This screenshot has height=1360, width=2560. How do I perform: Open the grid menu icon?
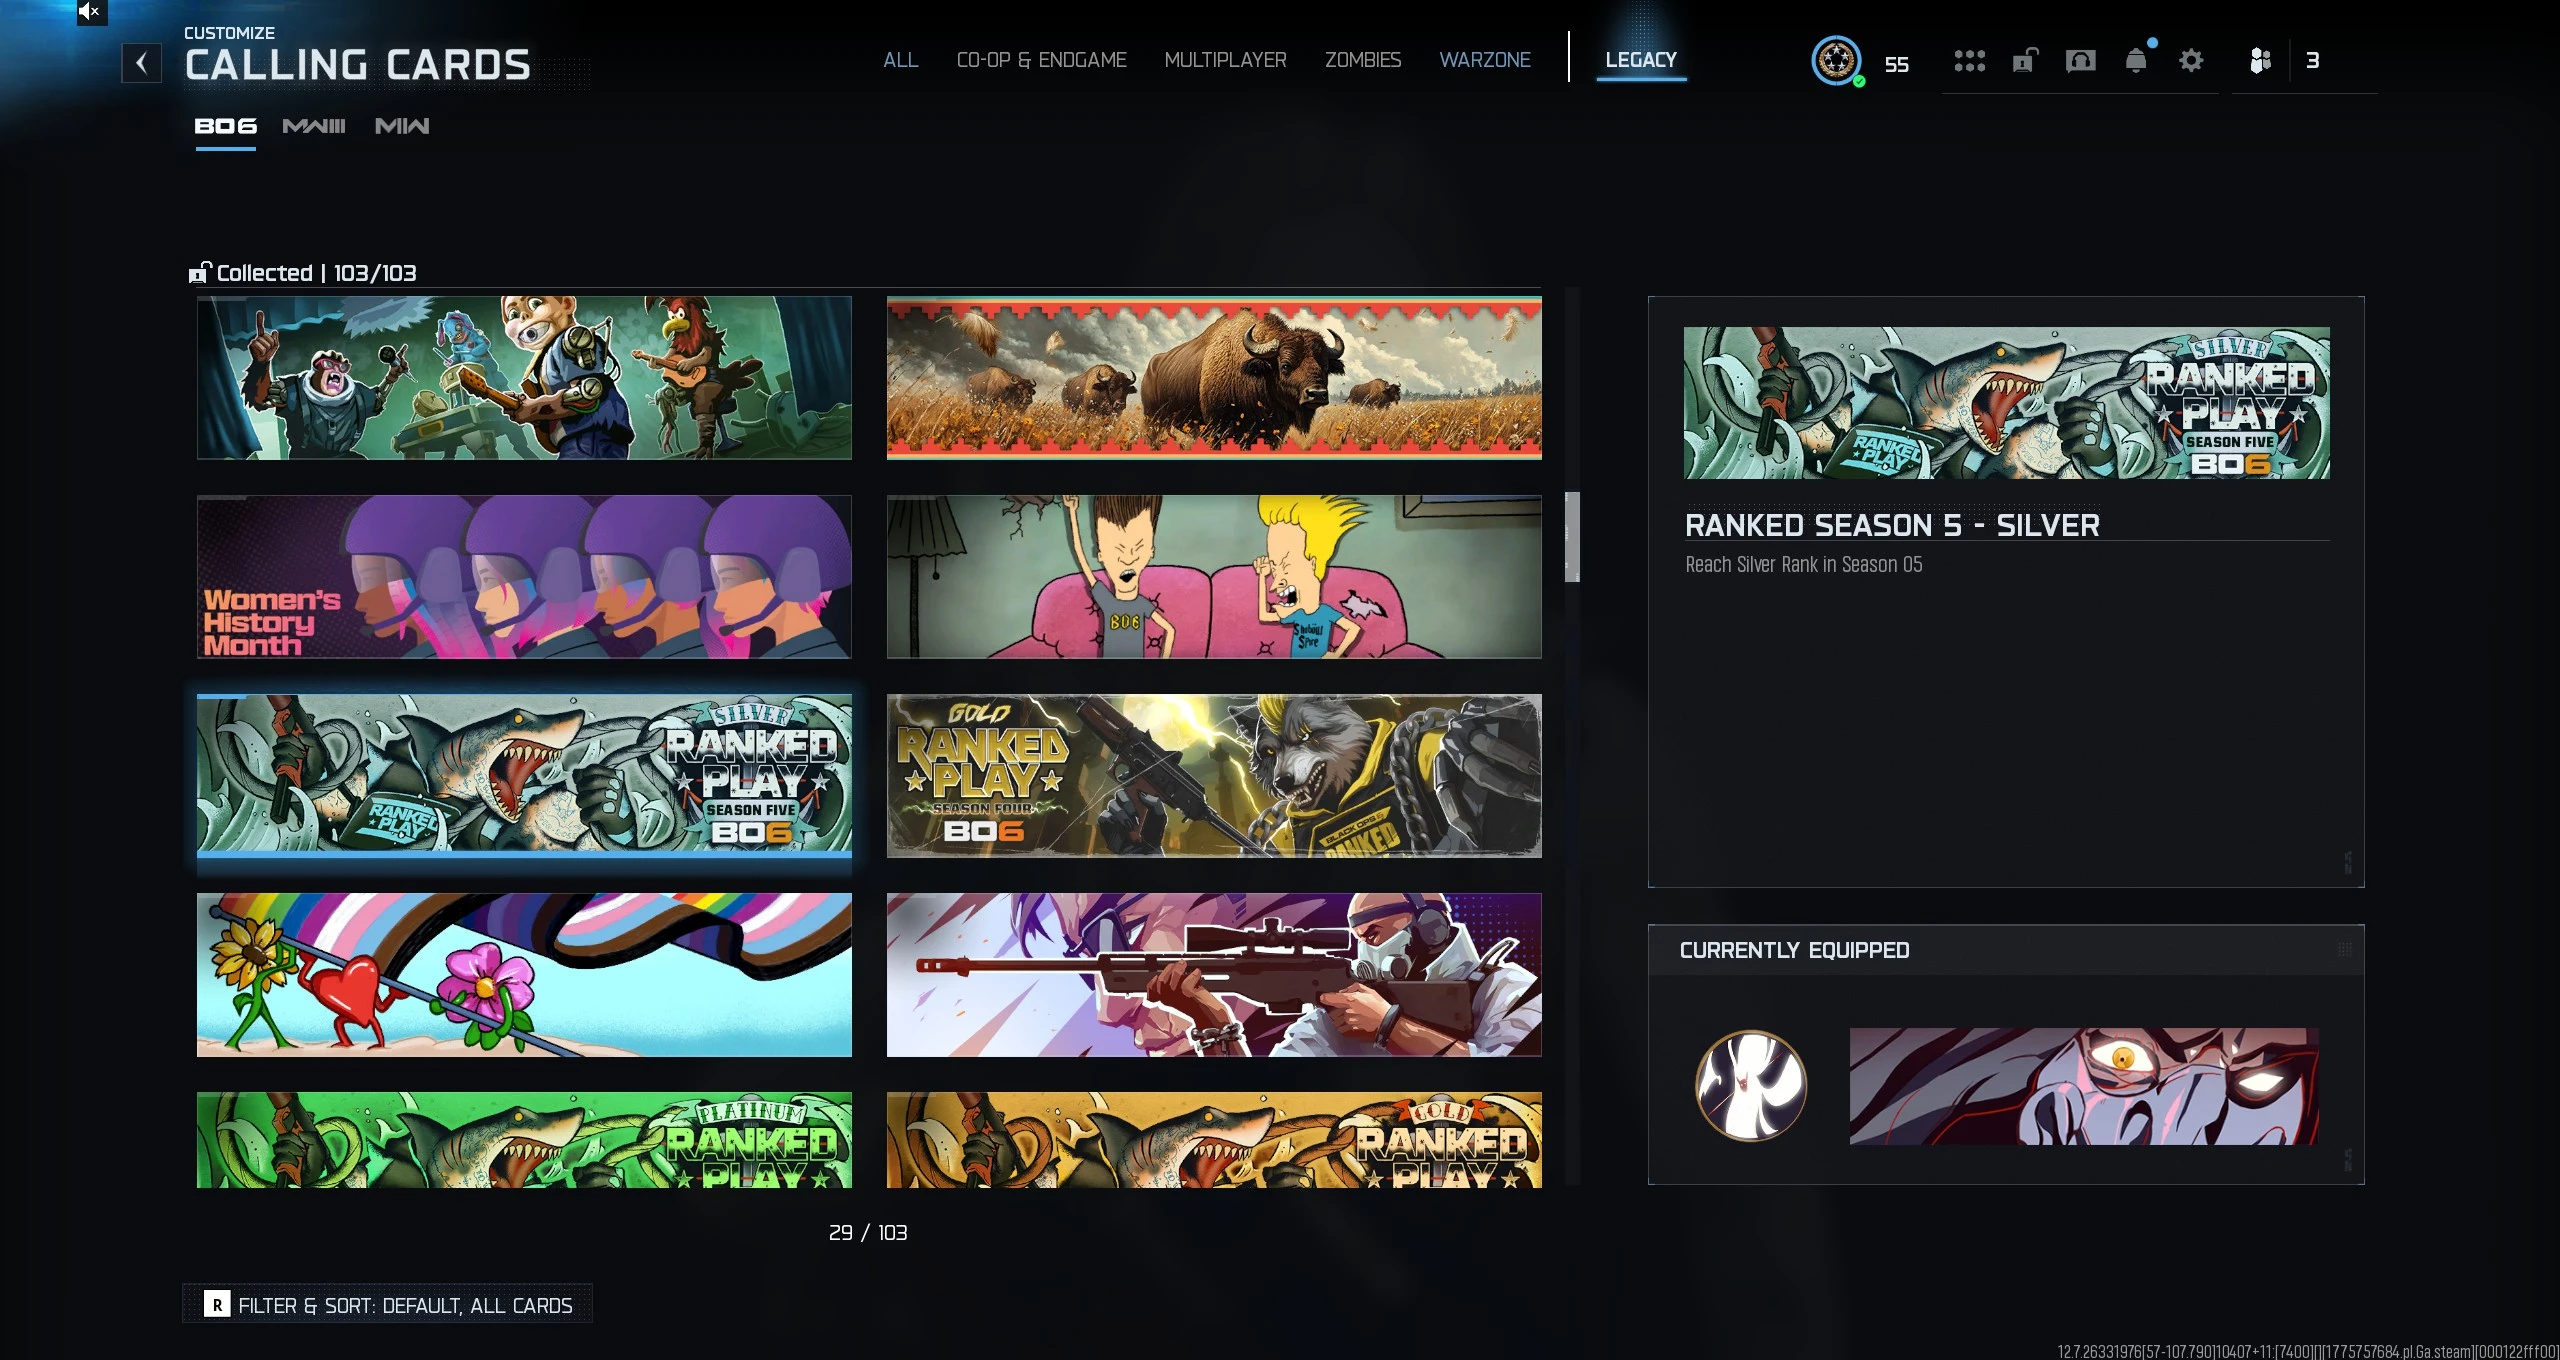1969,61
